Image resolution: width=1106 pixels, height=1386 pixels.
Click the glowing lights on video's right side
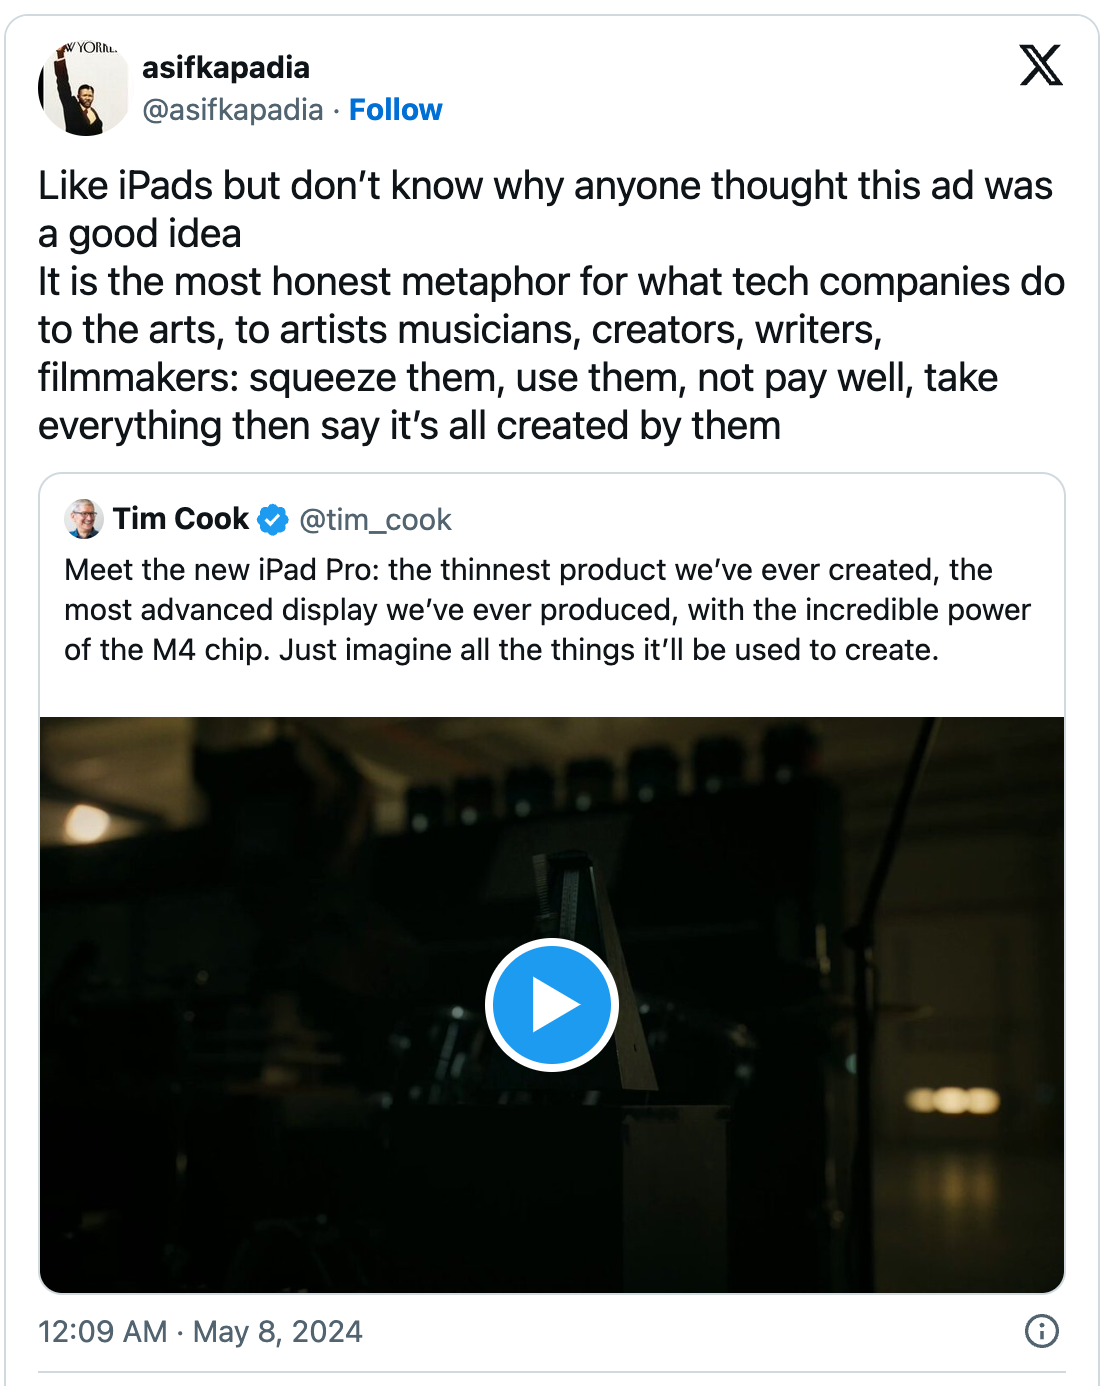click(x=952, y=1102)
